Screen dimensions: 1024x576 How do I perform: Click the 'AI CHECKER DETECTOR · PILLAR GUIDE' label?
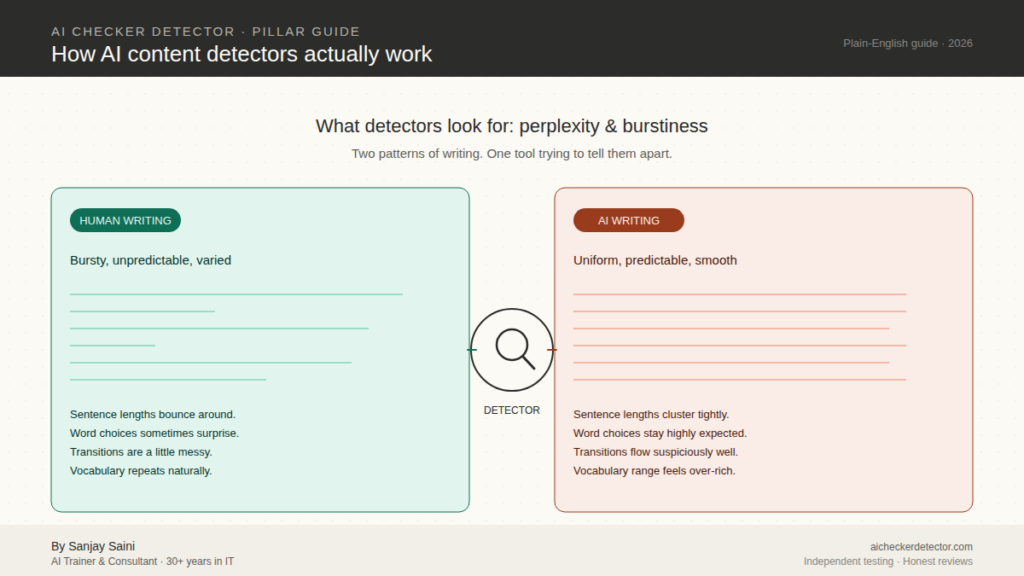click(x=205, y=32)
